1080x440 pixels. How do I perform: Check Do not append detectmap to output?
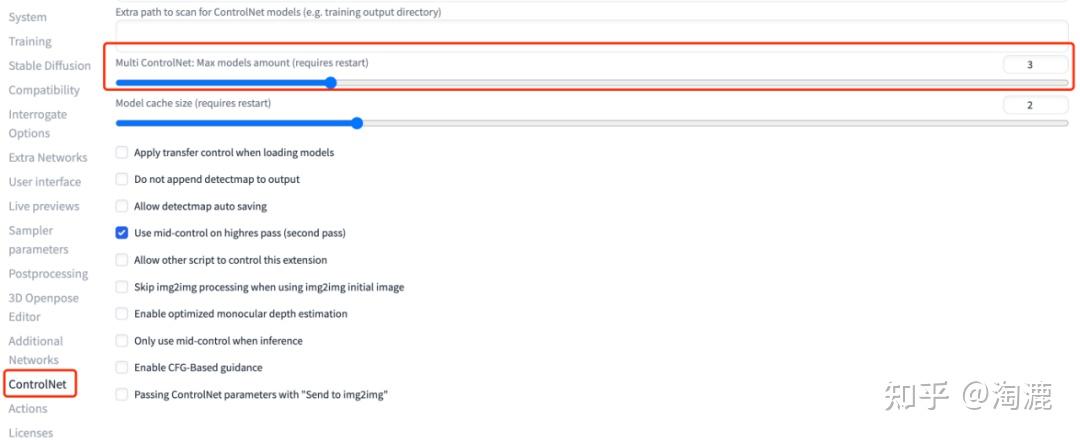pyautogui.click(x=122, y=180)
